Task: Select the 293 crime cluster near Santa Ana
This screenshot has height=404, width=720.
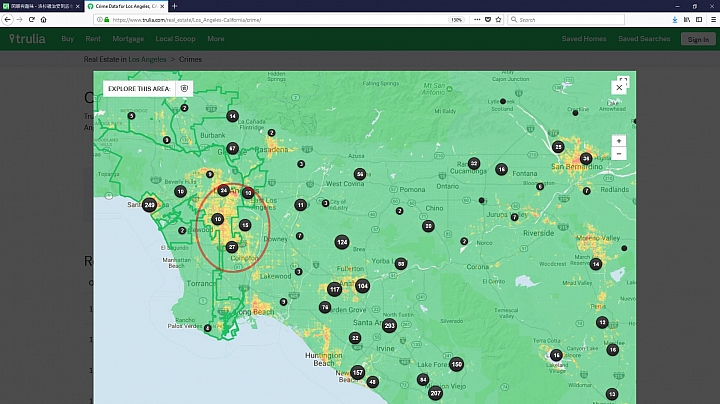Action: [x=389, y=325]
